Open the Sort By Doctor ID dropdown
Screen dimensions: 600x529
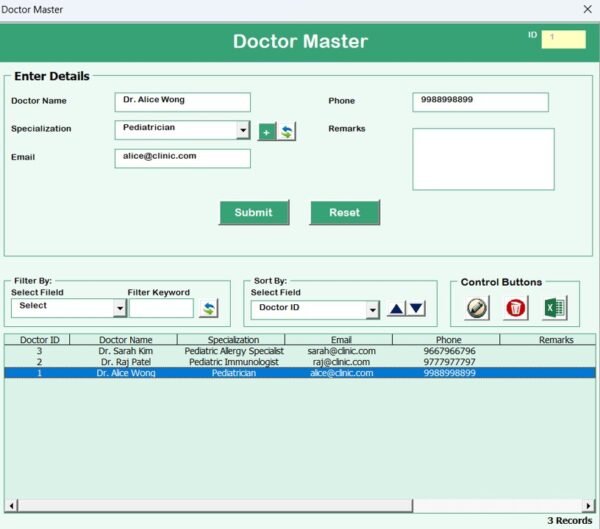(372, 310)
